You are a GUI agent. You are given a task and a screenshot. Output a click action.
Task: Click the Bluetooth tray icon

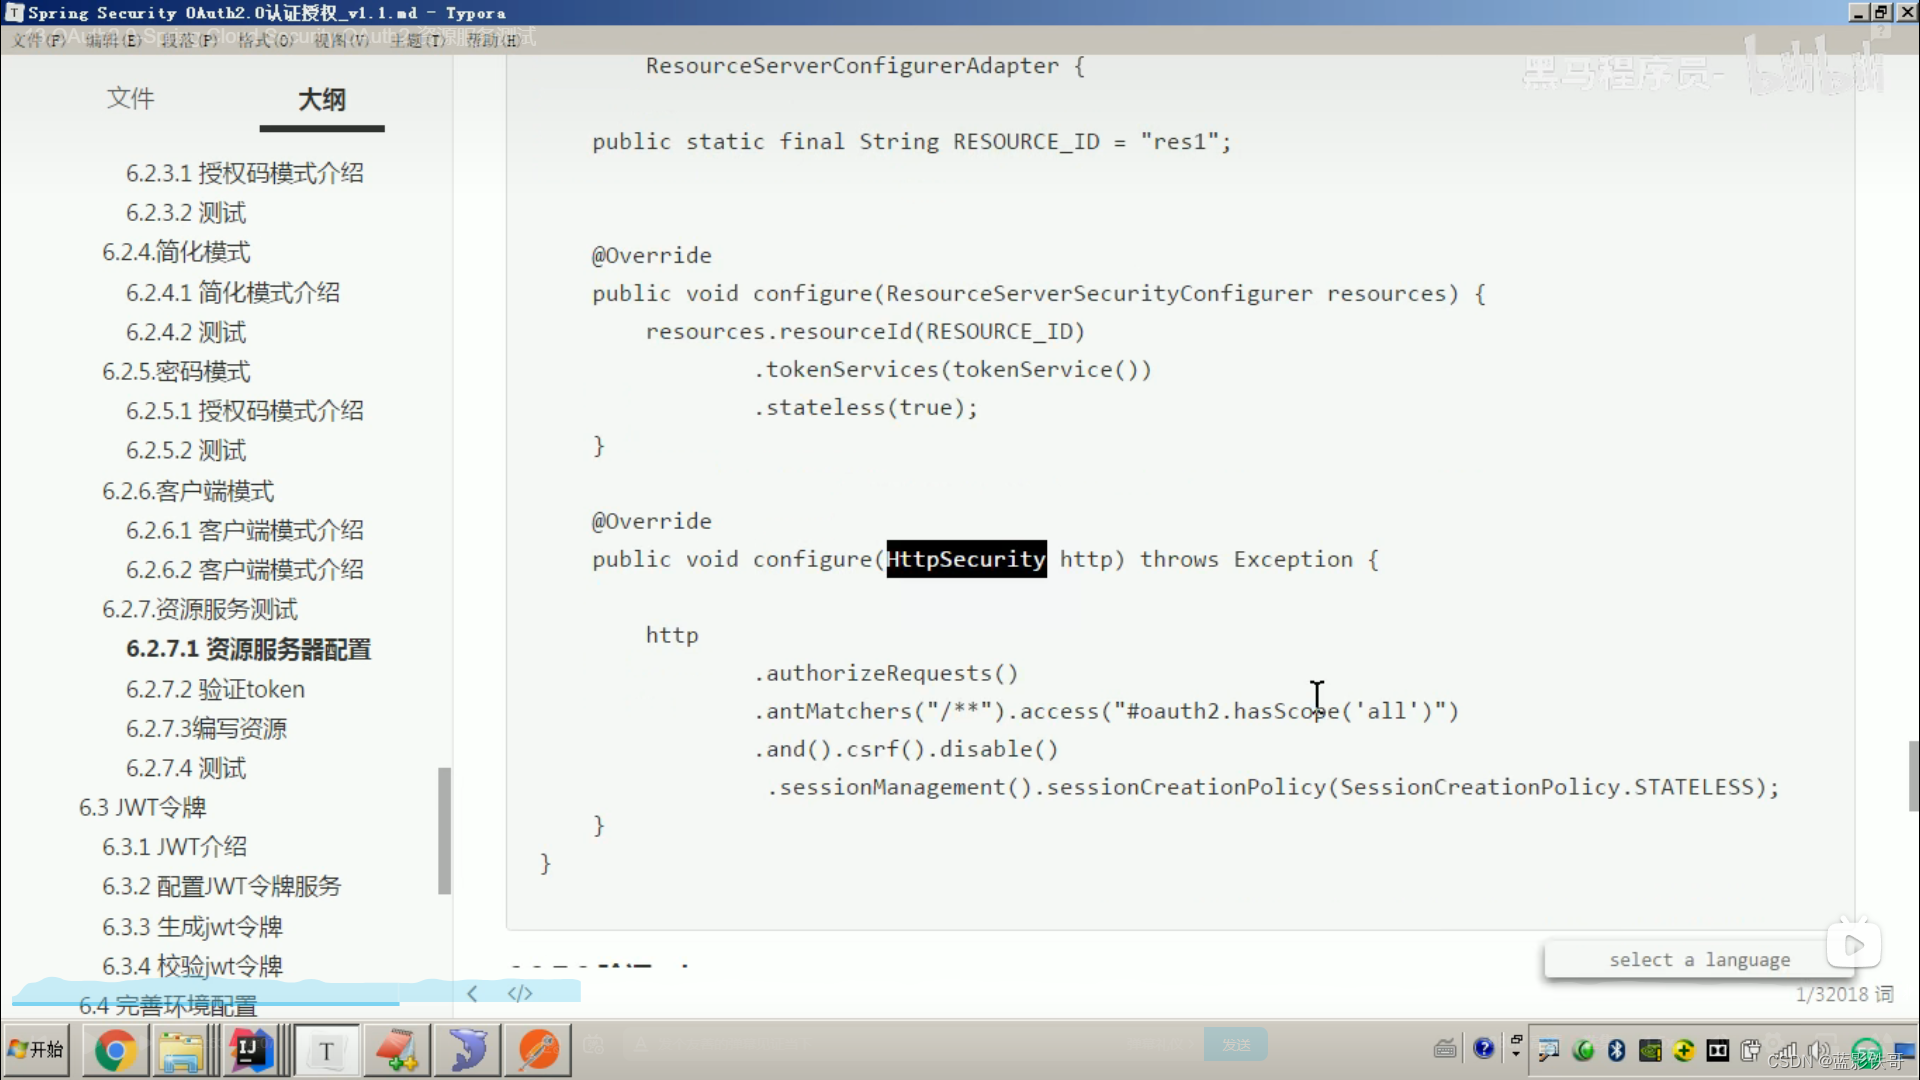pyautogui.click(x=1616, y=1050)
